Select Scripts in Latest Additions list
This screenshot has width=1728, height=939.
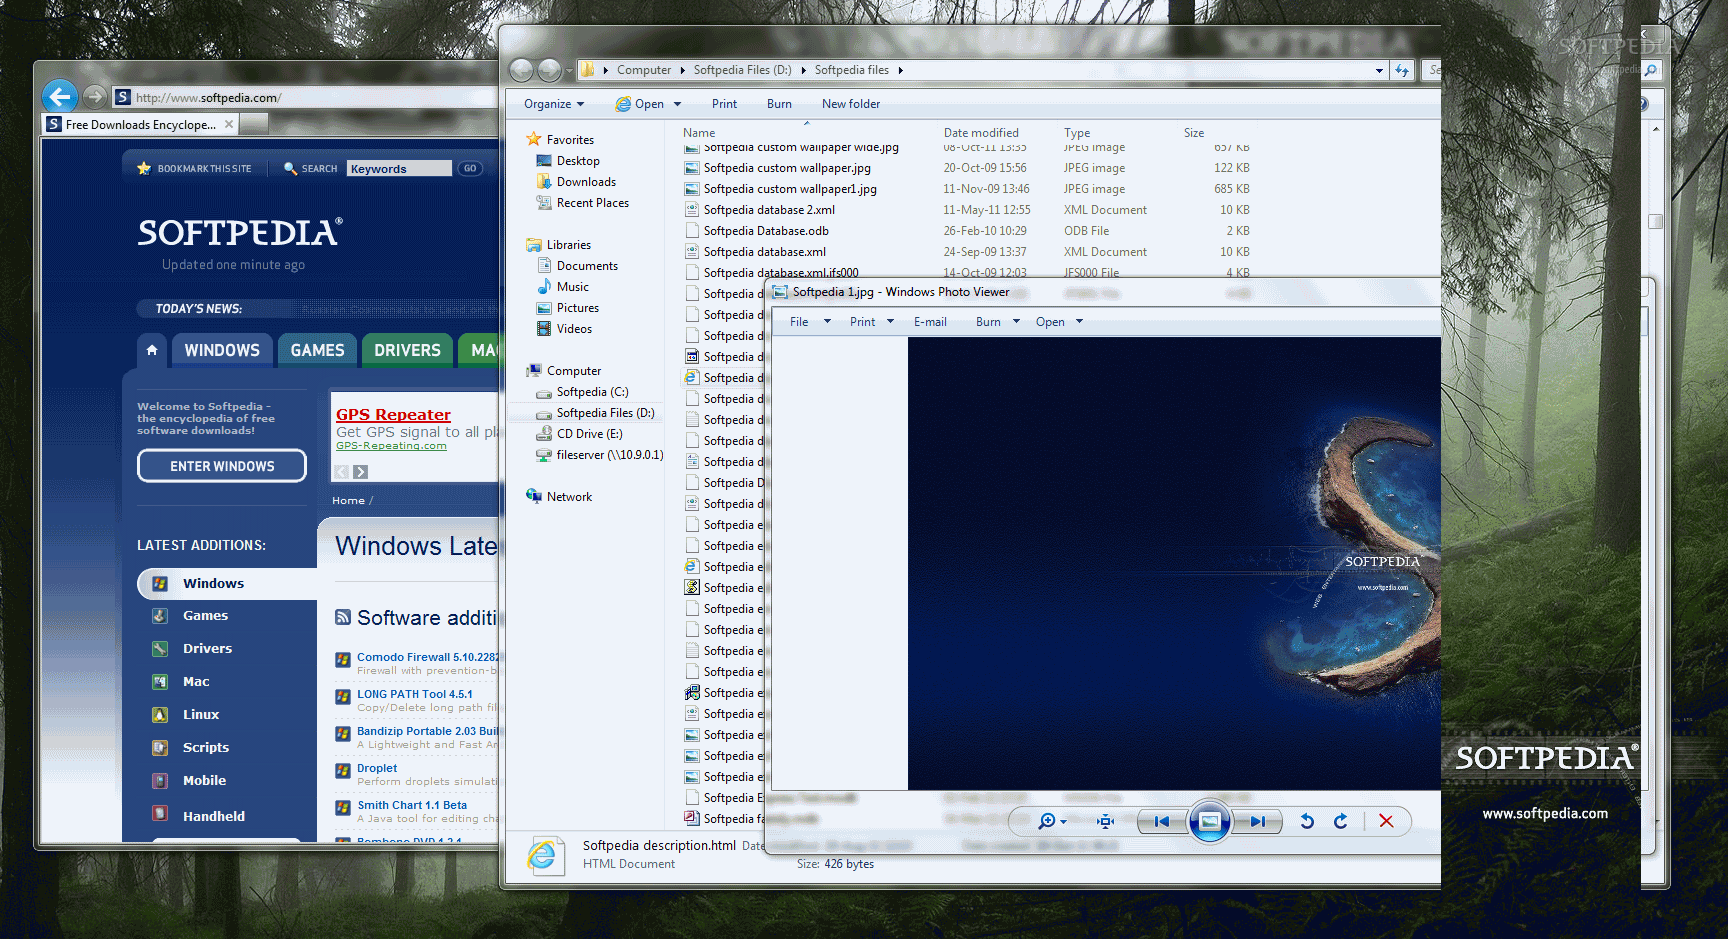pos(206,748)
